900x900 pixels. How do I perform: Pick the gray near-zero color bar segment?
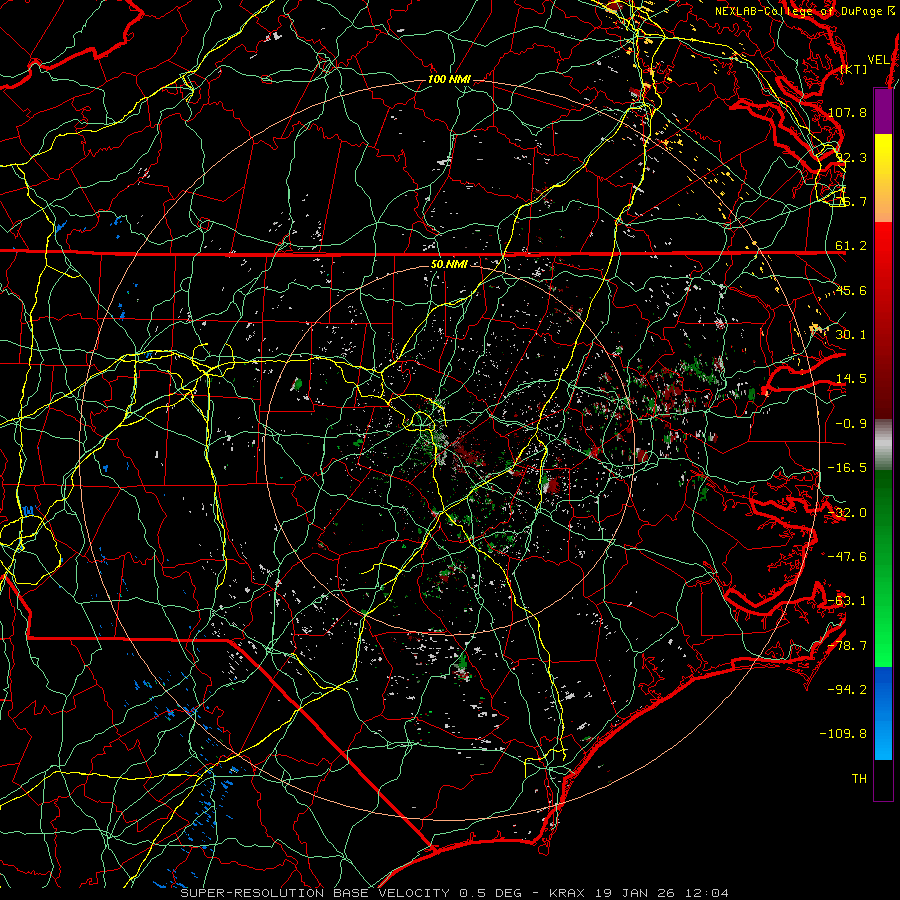pos(883,445)
